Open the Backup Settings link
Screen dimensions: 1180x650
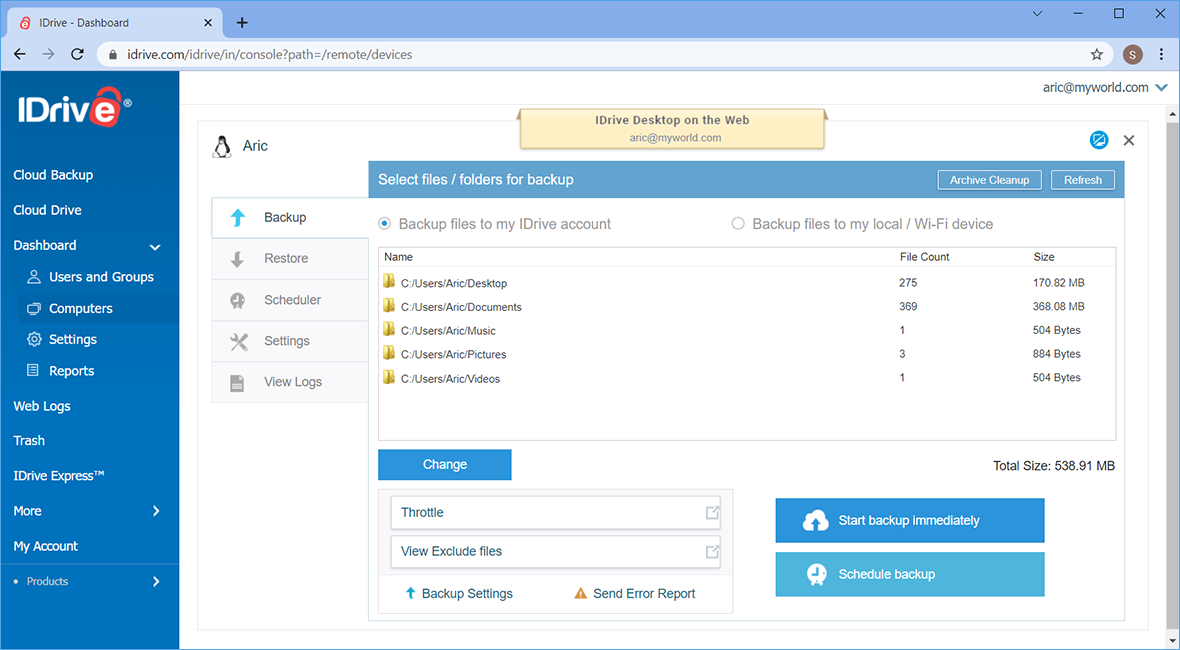pyautogui.click(x=467, y=594)
